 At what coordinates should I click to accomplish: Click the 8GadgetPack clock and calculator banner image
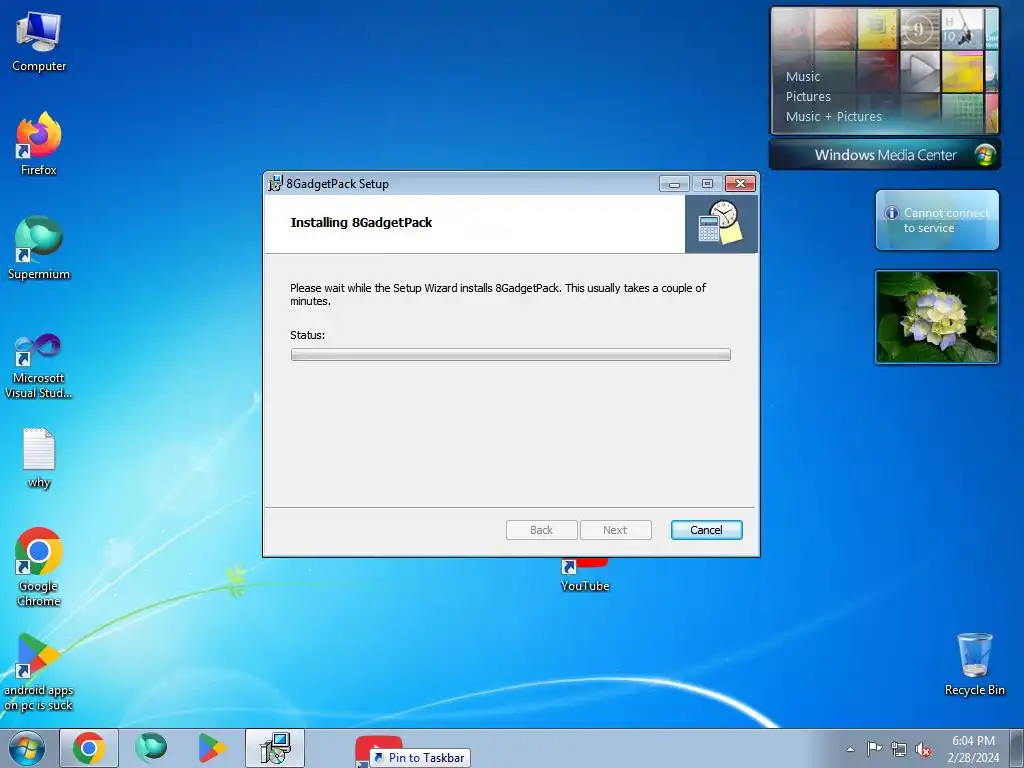(x=721, y=223)
